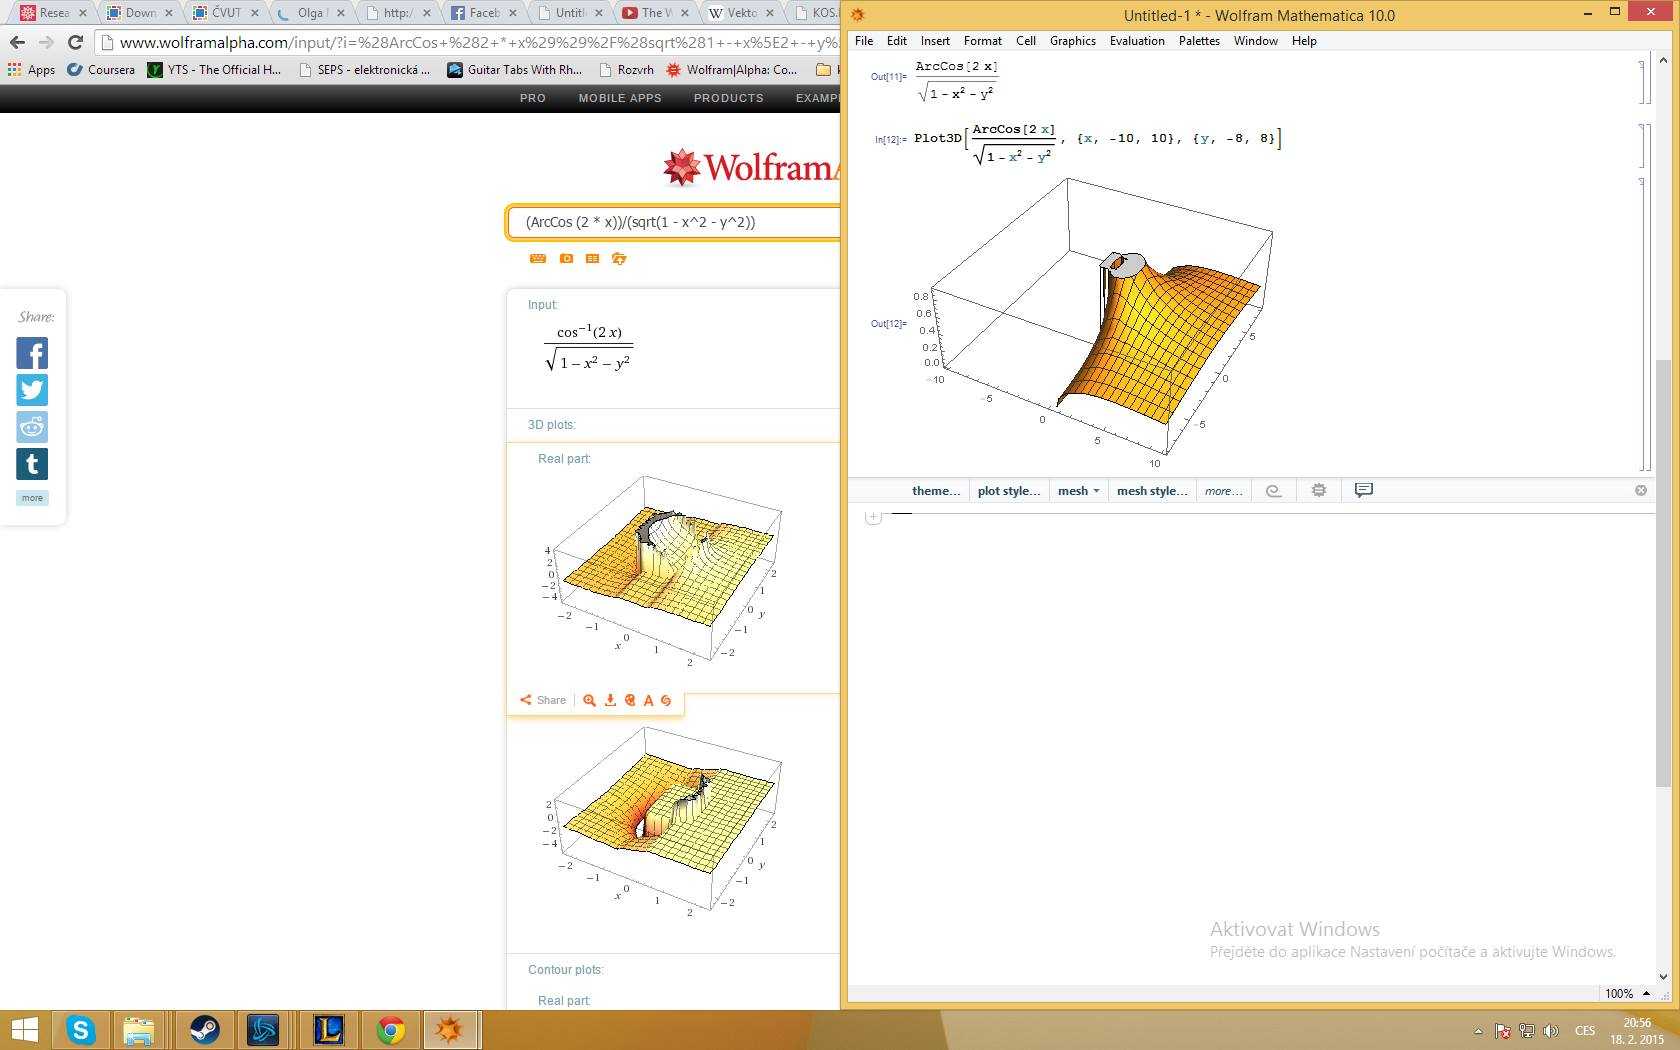Click the PRO link in WolframAlpha header
Viewport: 1680px width, 1050px height.
point(532,98)
